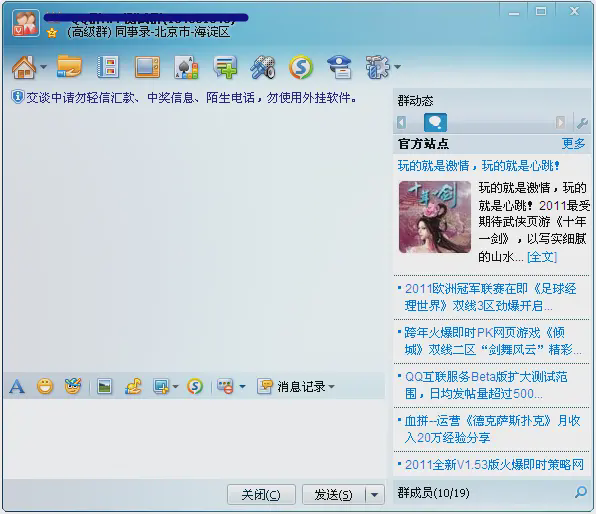
Task: Open the group home page house icon
Action: 24,67
